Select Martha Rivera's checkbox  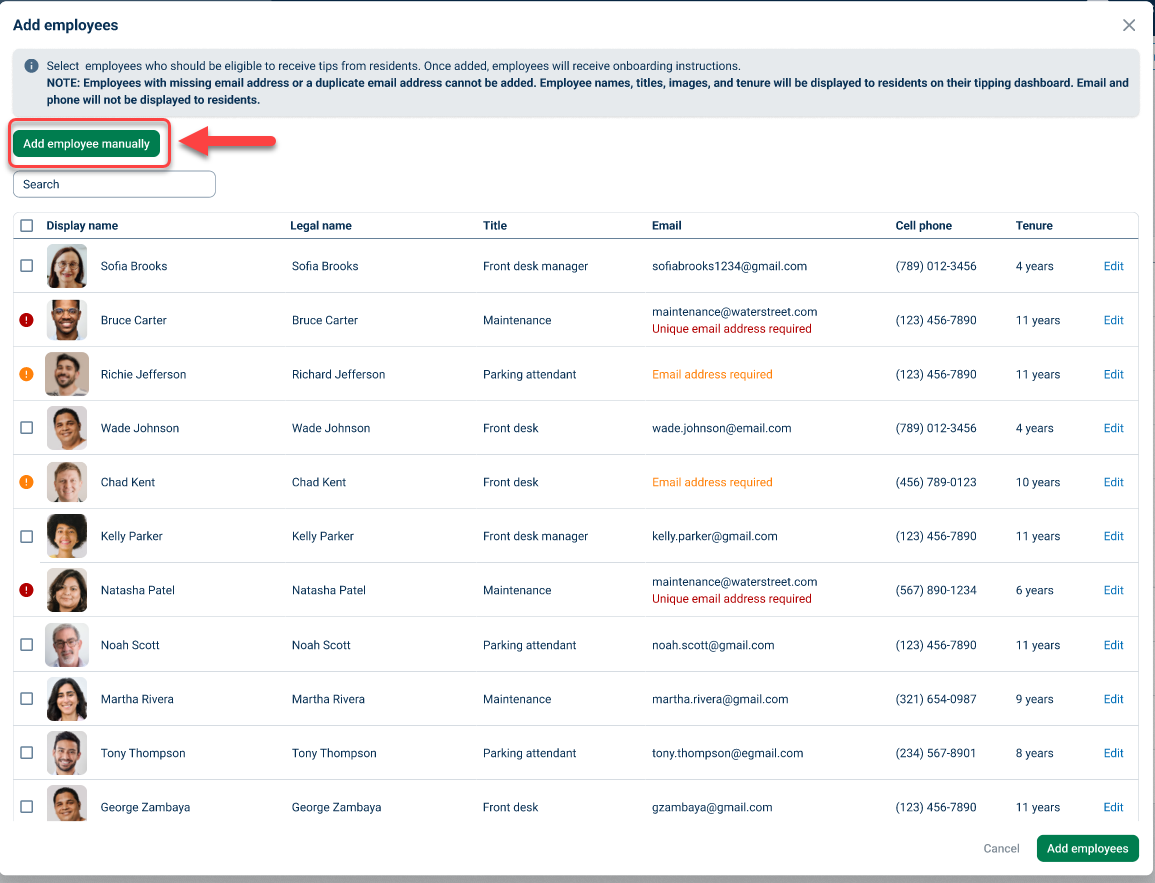(27, 699)
